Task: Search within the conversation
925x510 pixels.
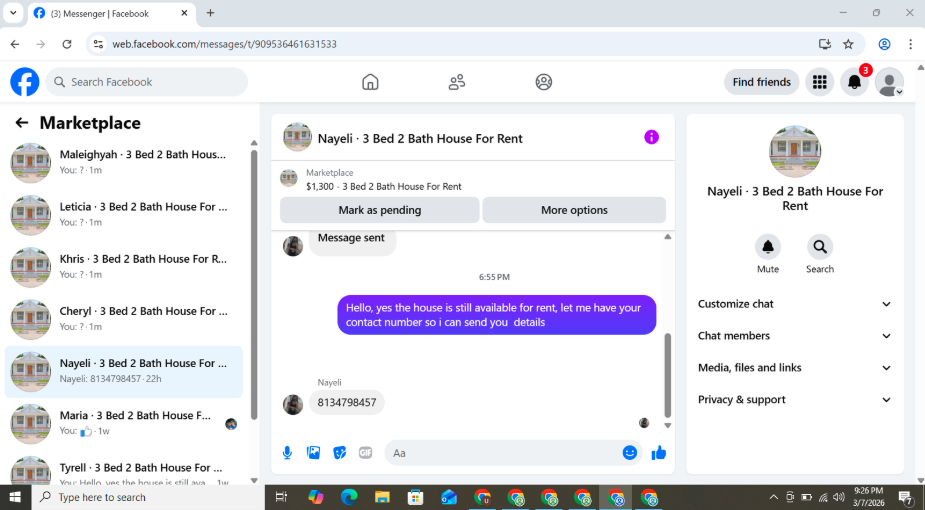Action: (x=819, y=247)
